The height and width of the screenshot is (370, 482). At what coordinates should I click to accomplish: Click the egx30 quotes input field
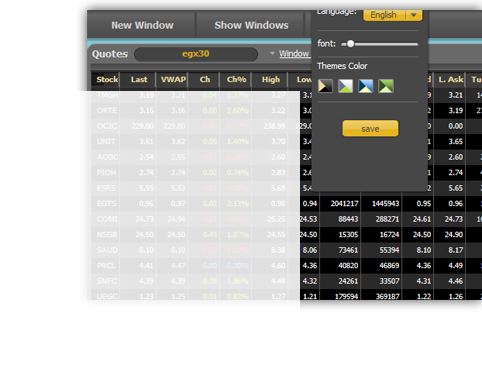196,54
